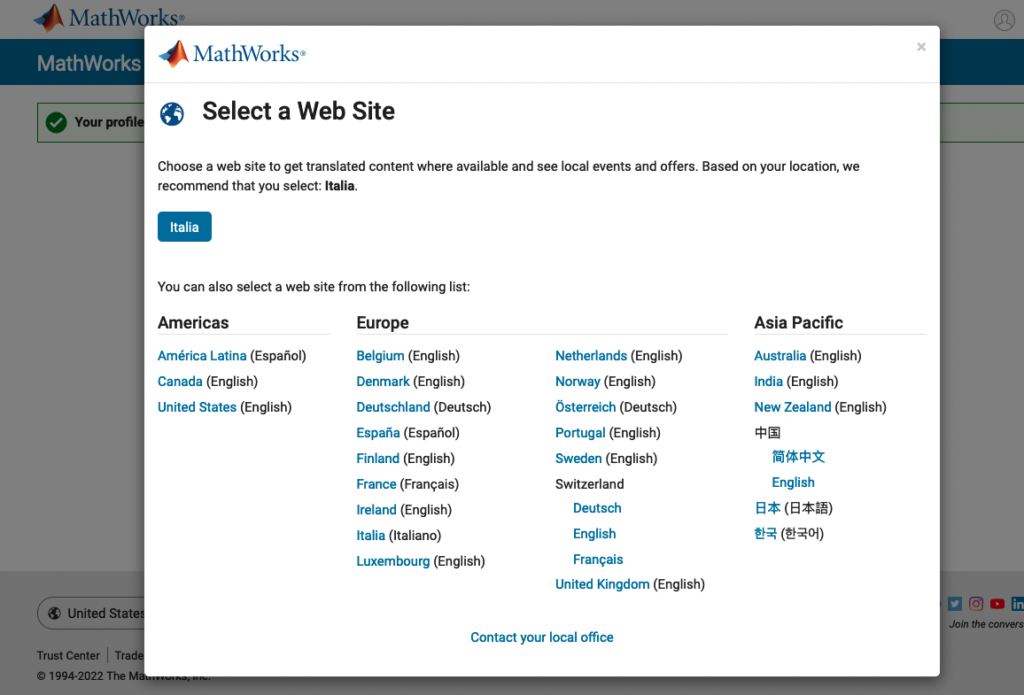Open Contact your local office link

point(542,637)
